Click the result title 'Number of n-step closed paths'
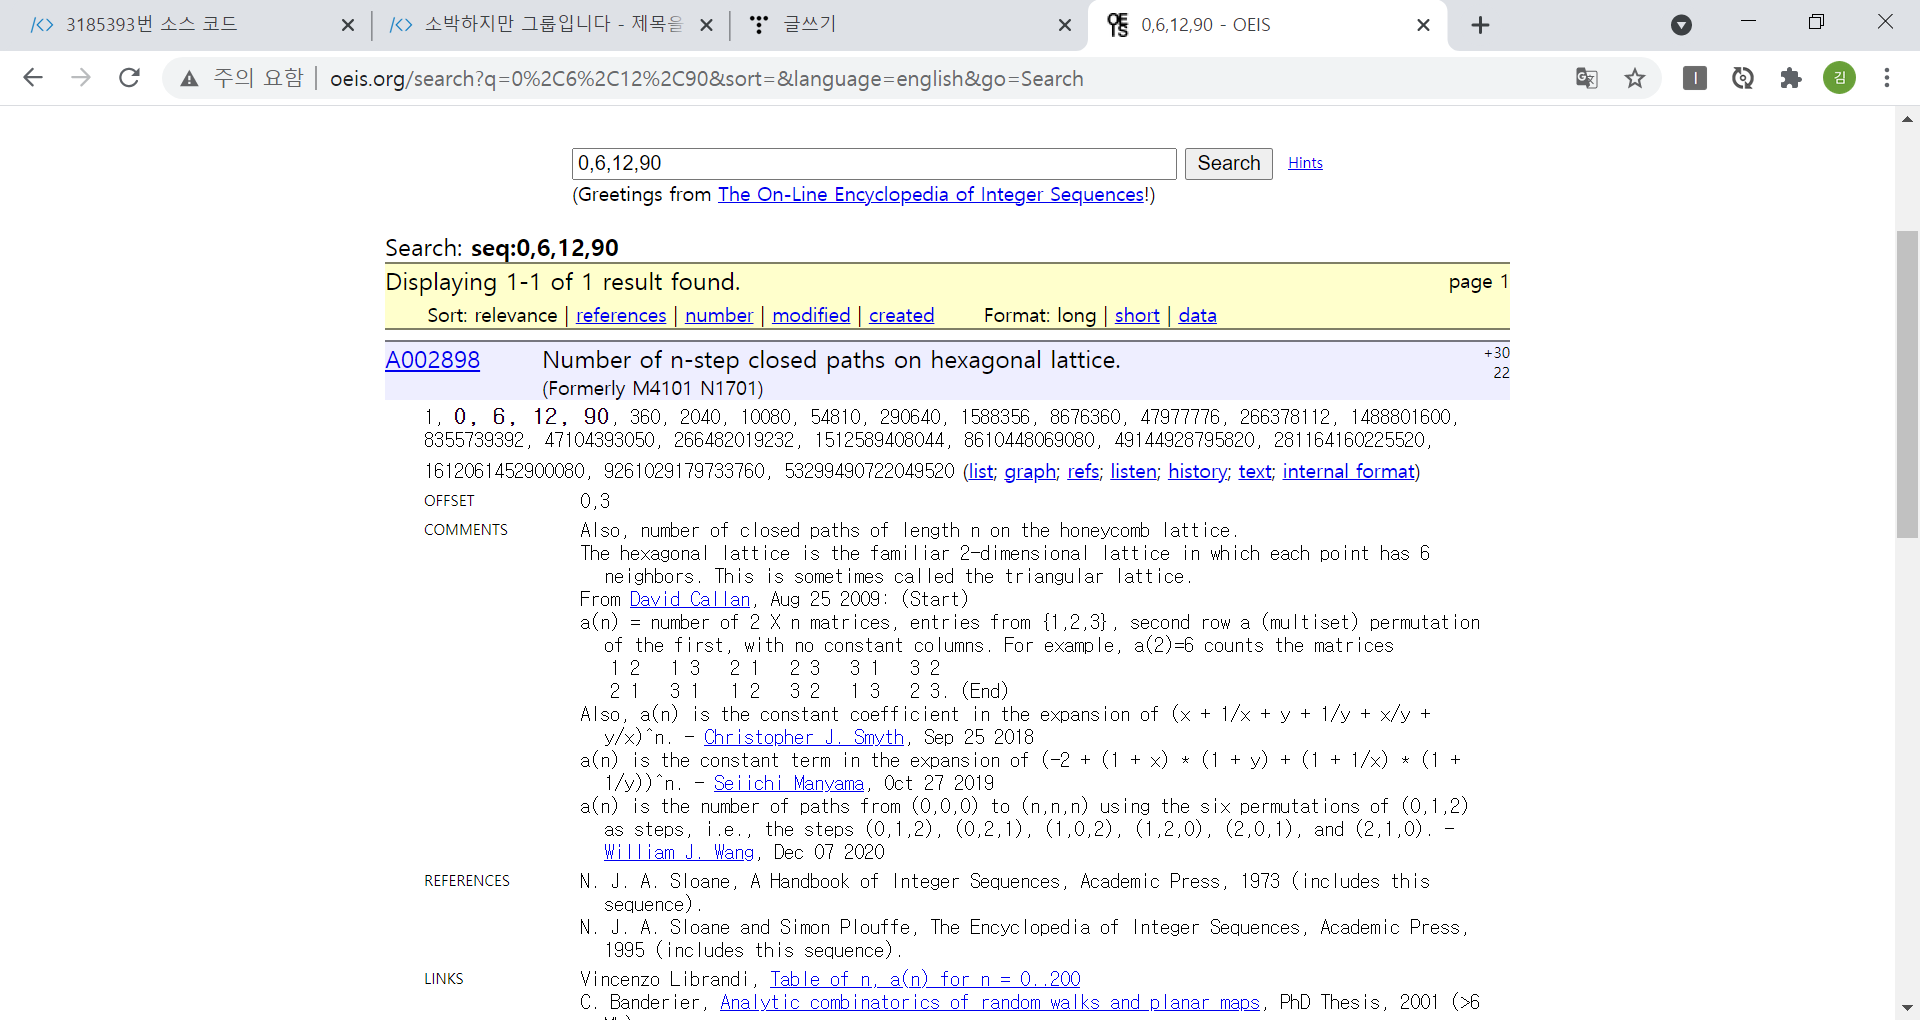Image resolution: width=1920 pixels, height=1020 pixels. tap(831, 360)
